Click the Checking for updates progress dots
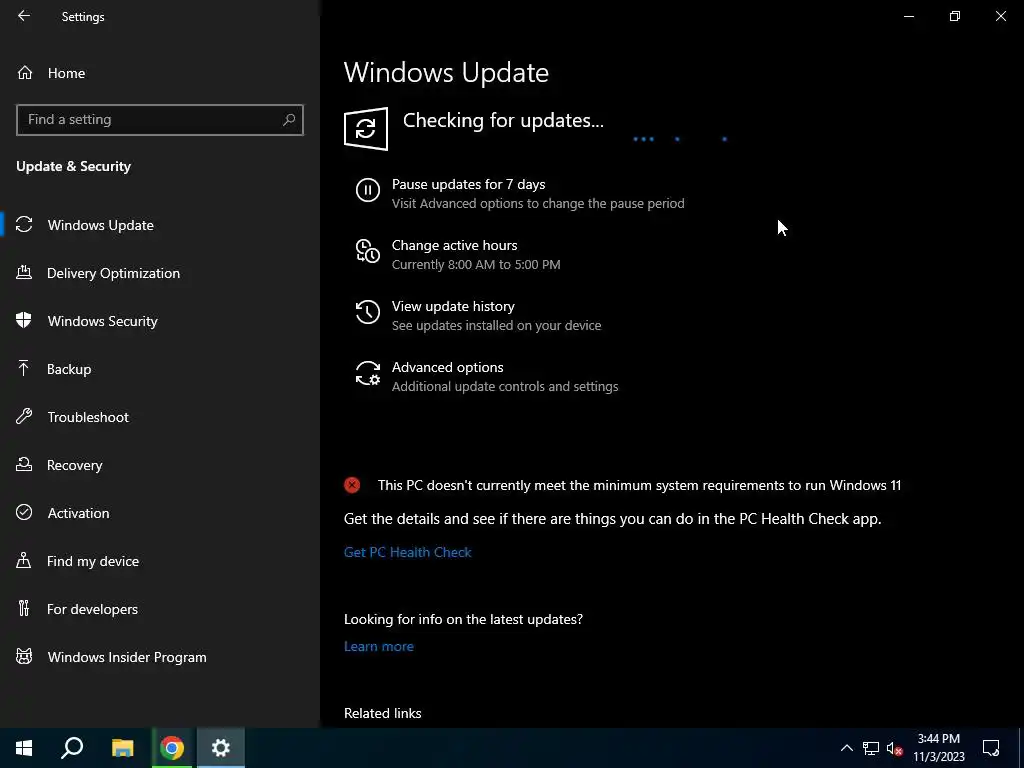Screen dimensions: 1024x768 click(x=680, y=138)
